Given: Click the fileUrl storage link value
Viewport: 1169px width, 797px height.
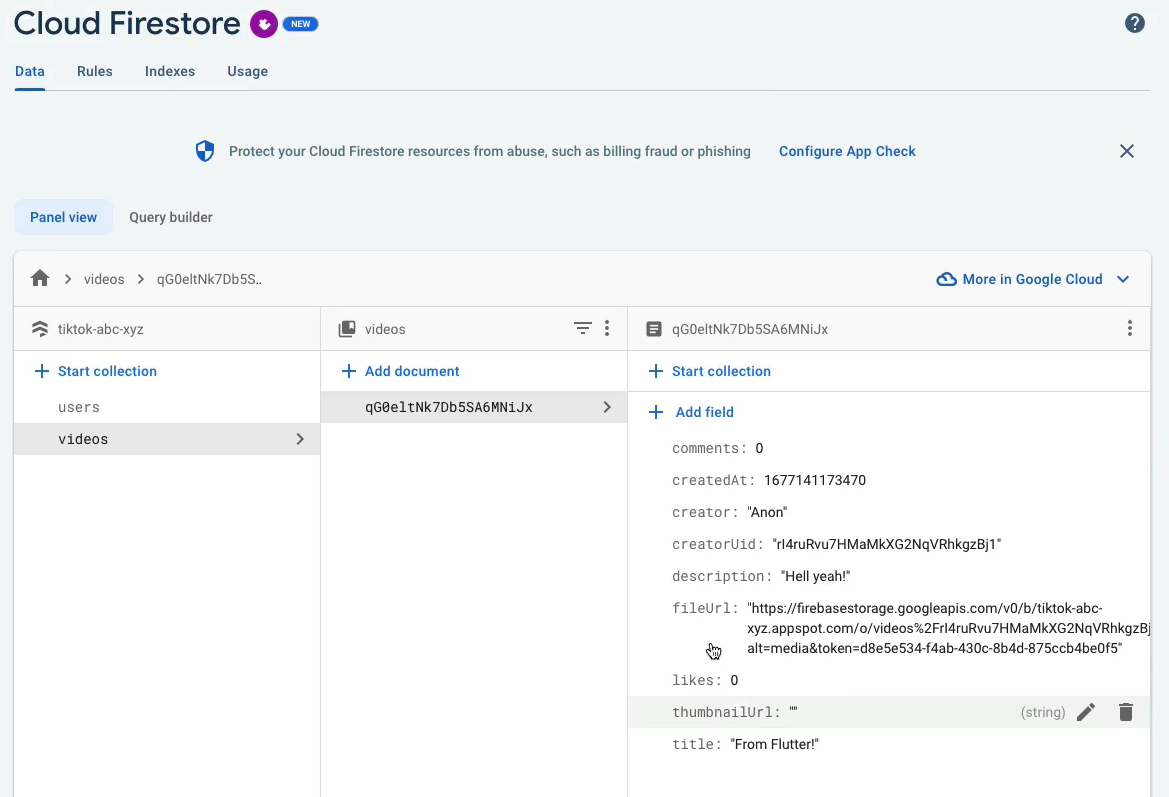Looking at the screenshot, I should pos(948,628).
